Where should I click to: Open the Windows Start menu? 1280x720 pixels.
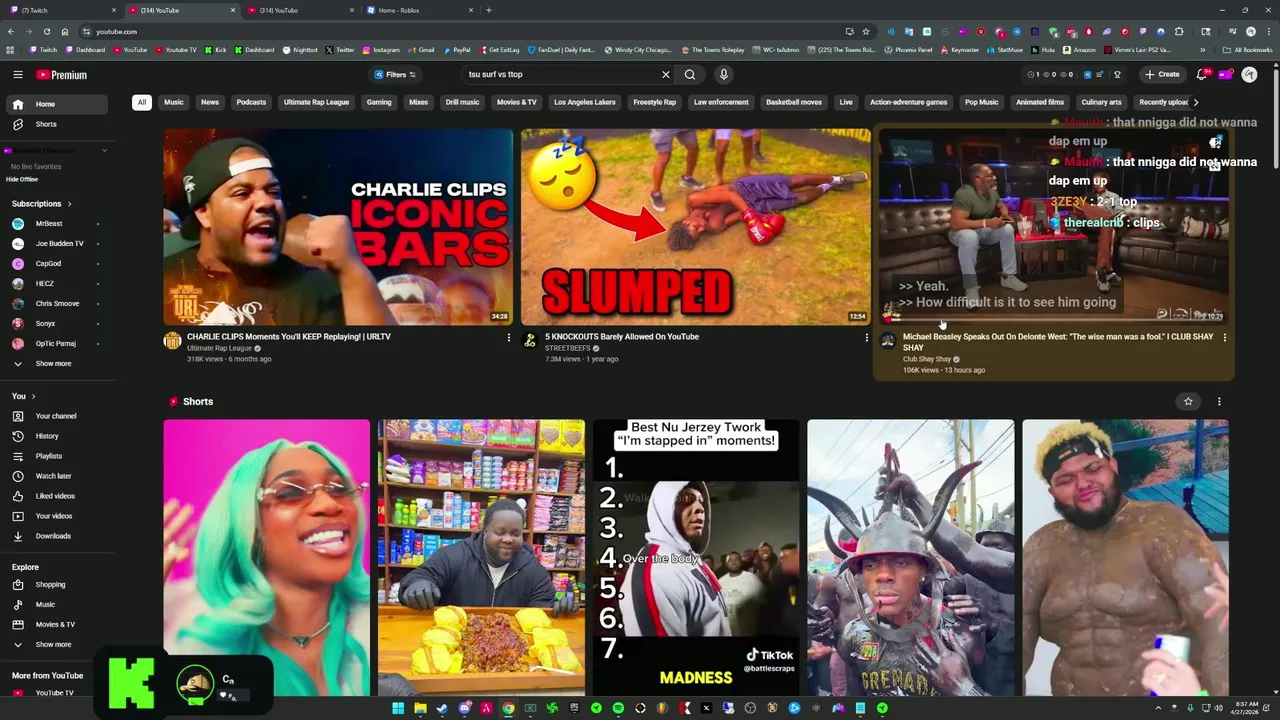398,708
